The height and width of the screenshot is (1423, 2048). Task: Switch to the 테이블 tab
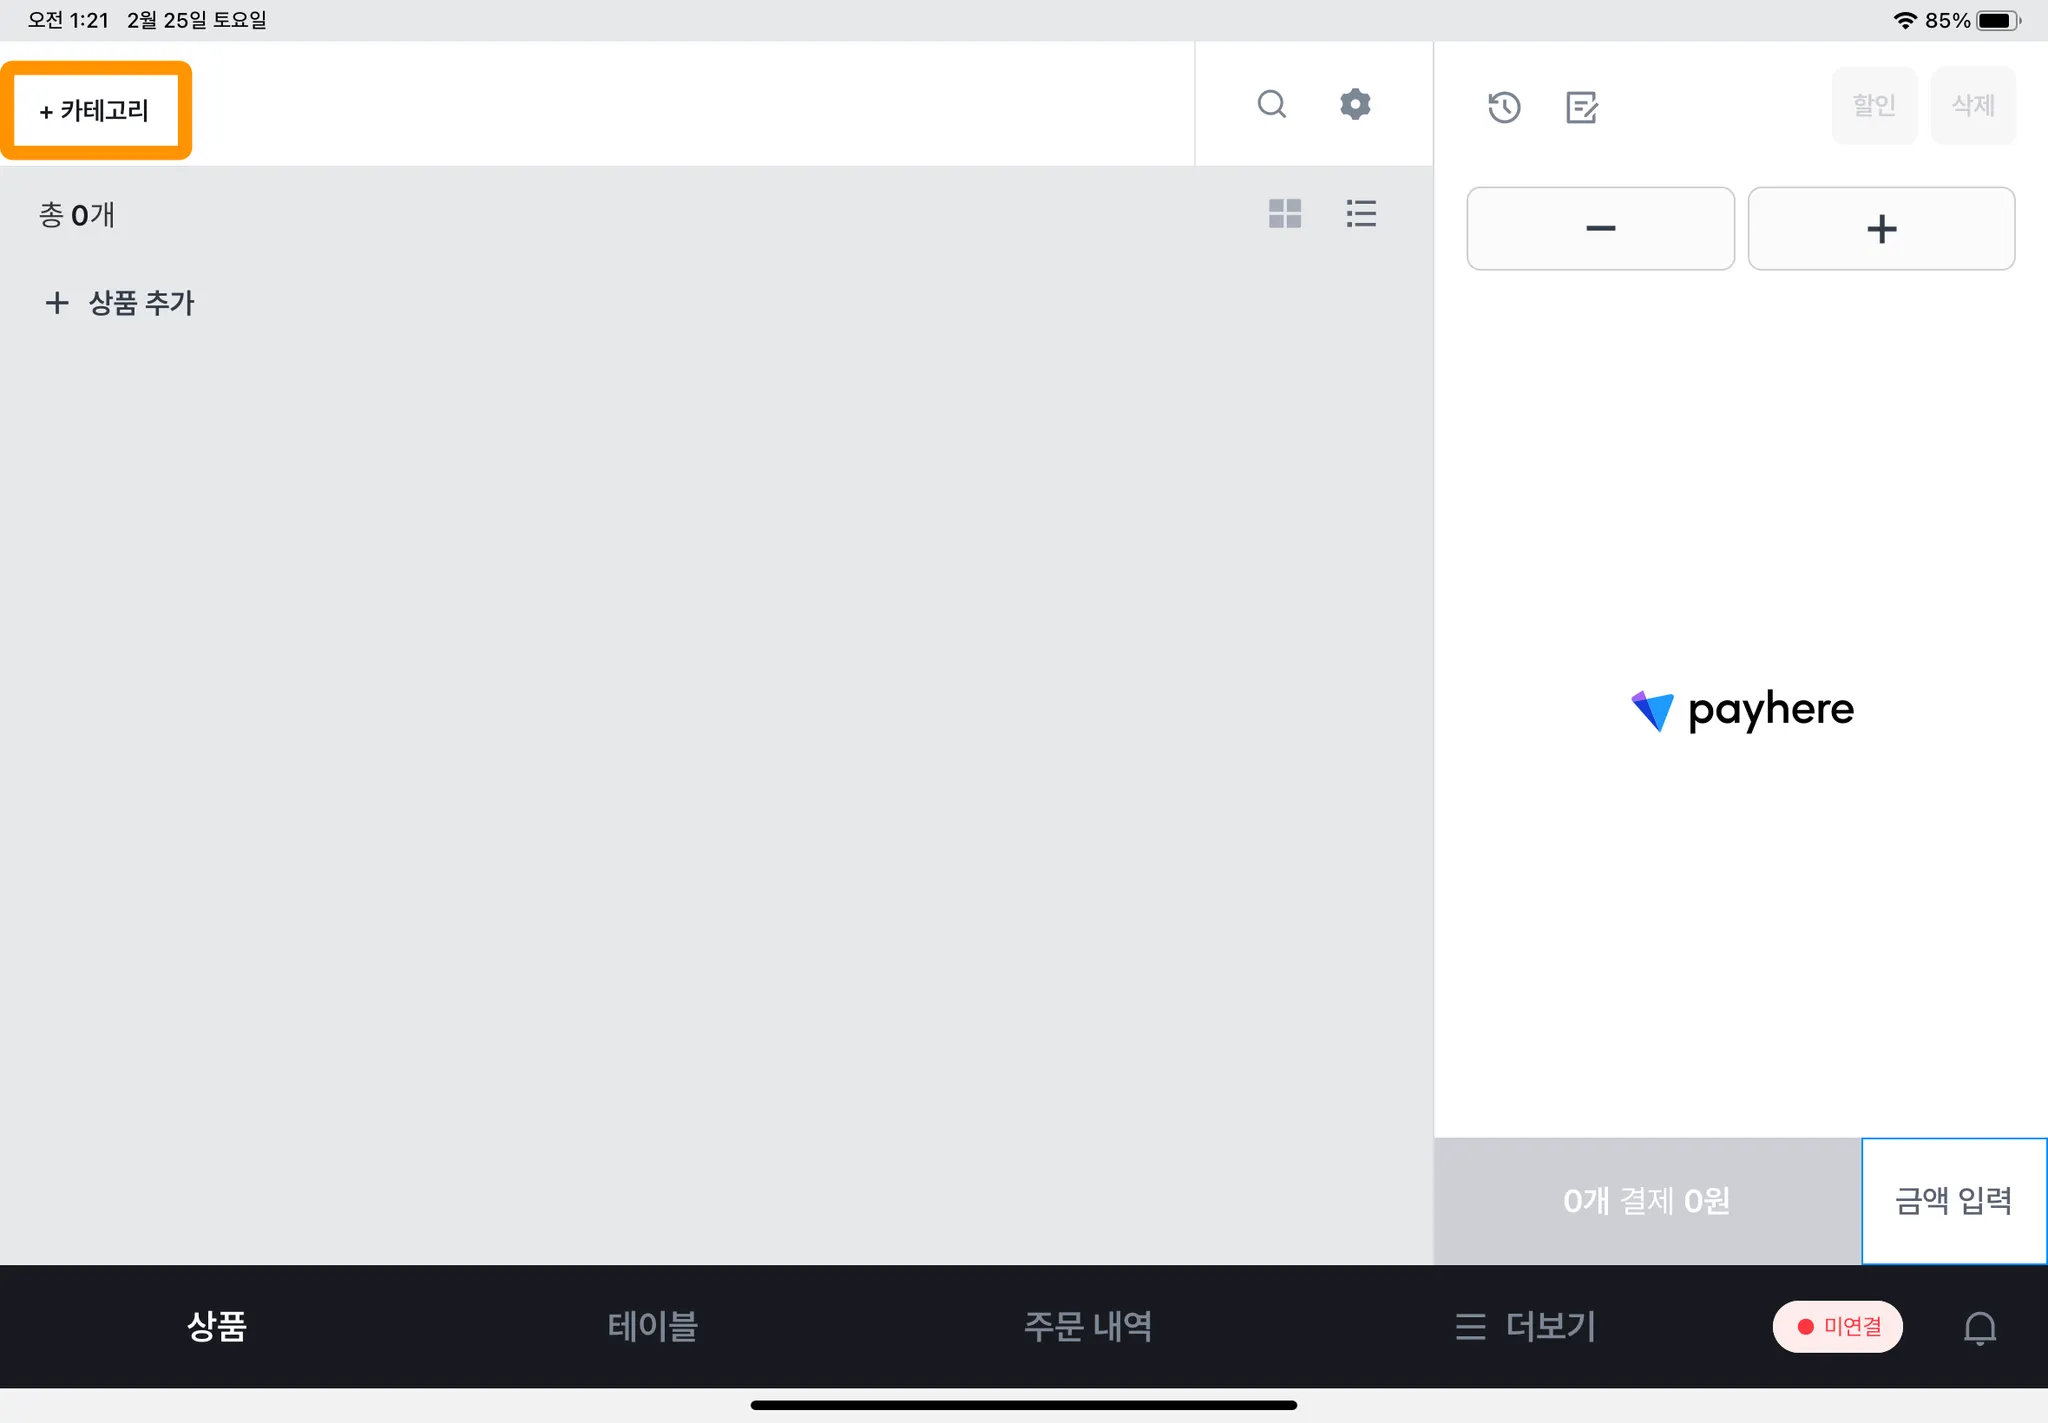(x=652, y=1326)
